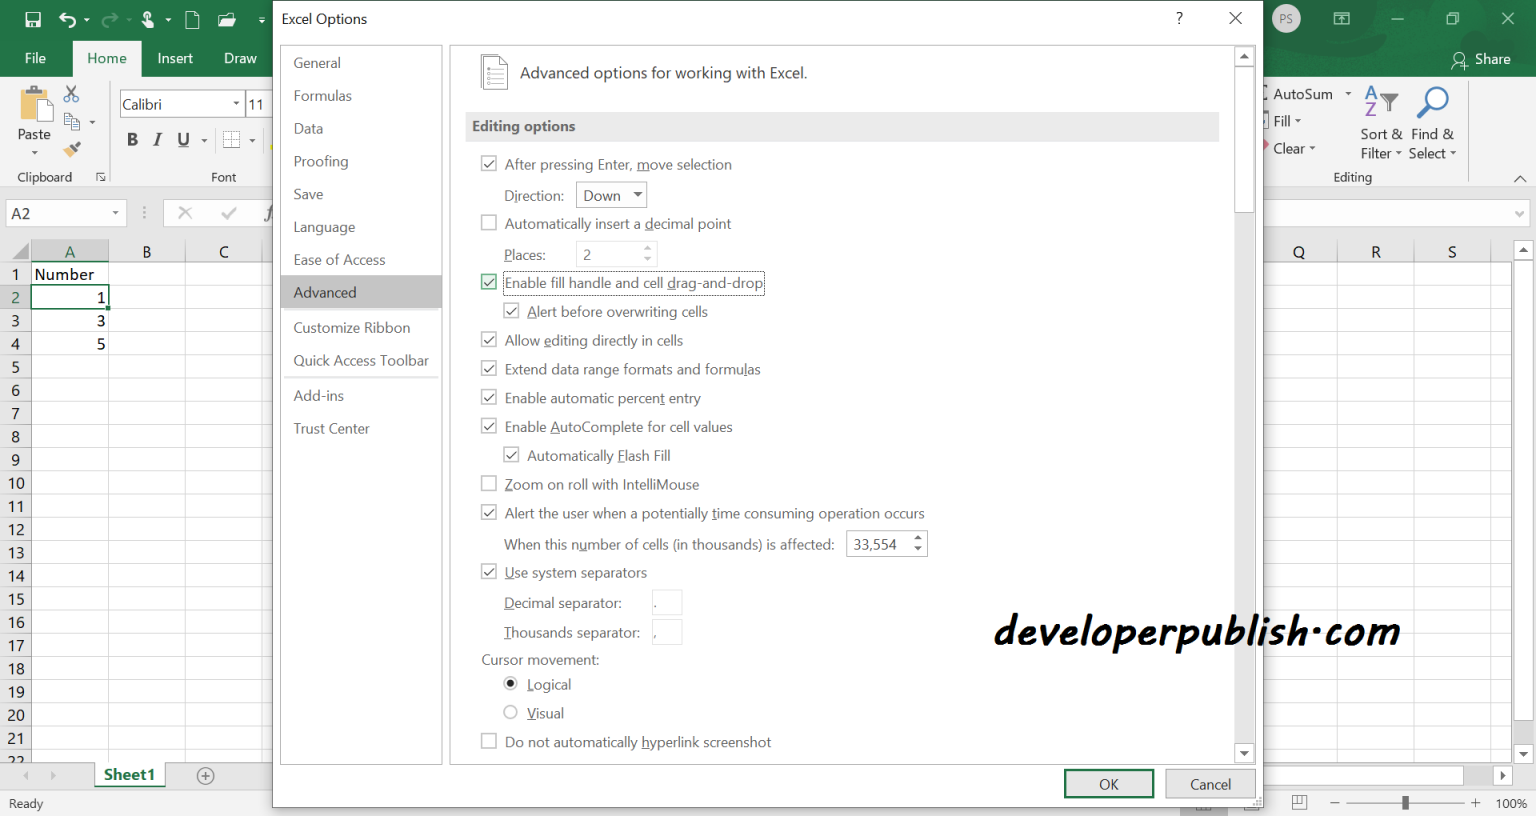Select Formulas in the options sidebar

coord(323,96)
